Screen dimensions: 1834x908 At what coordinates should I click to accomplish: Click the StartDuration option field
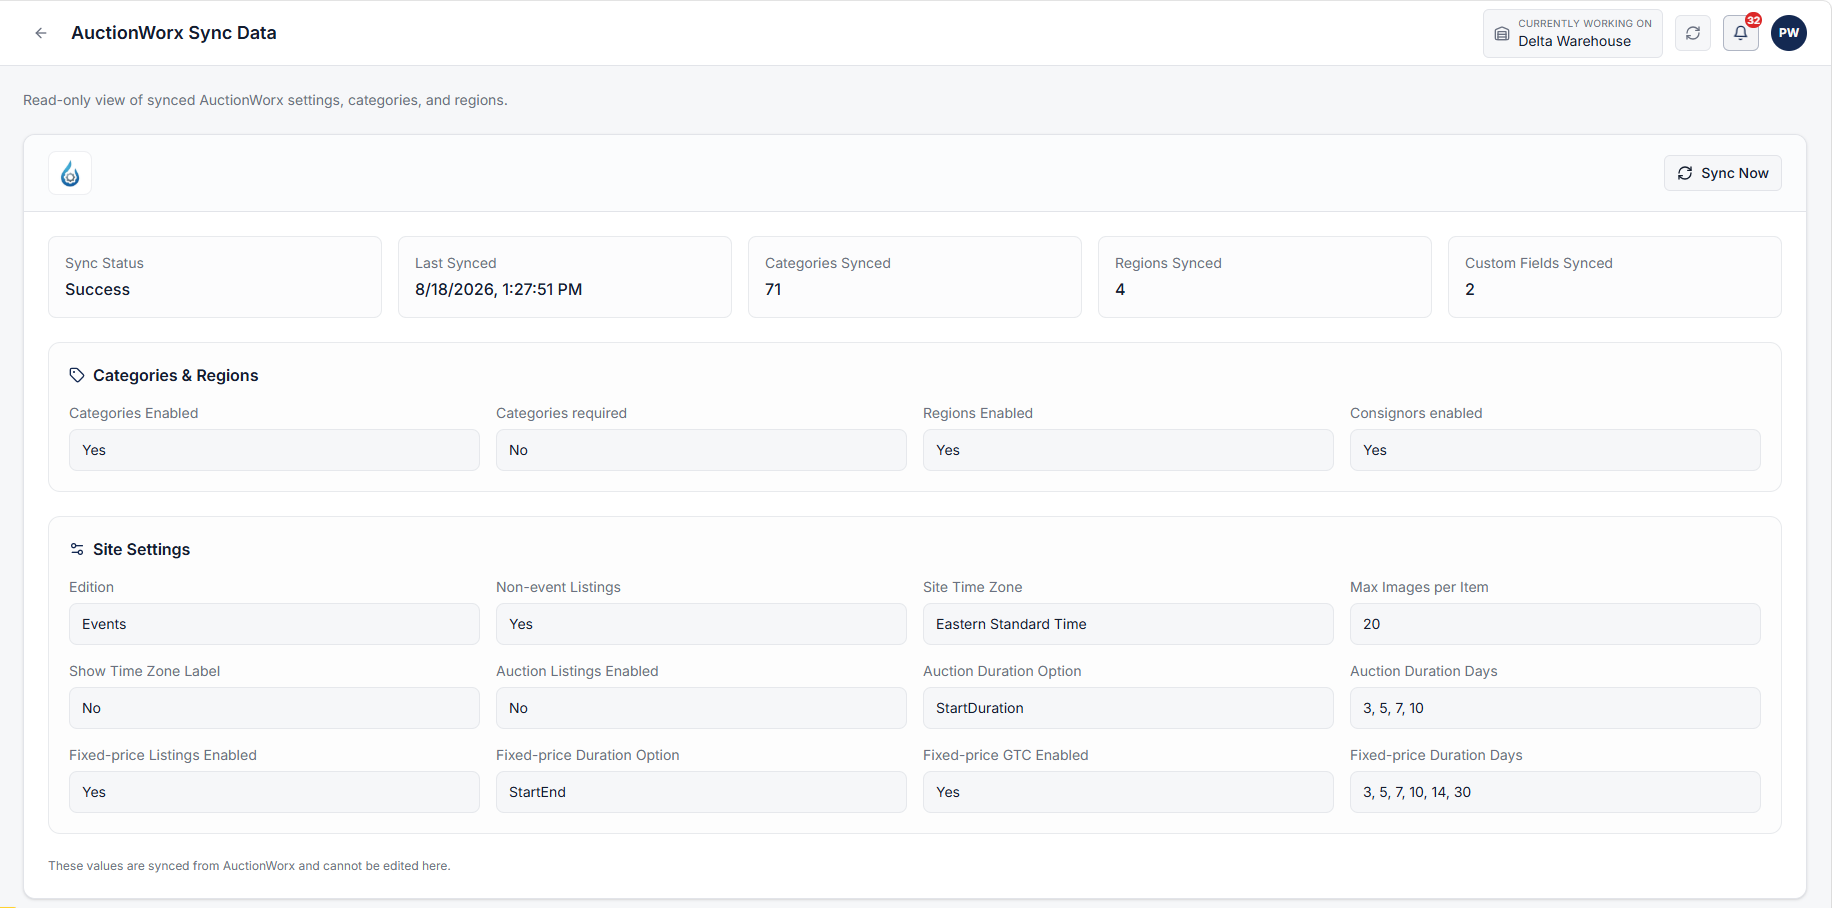1128,708
